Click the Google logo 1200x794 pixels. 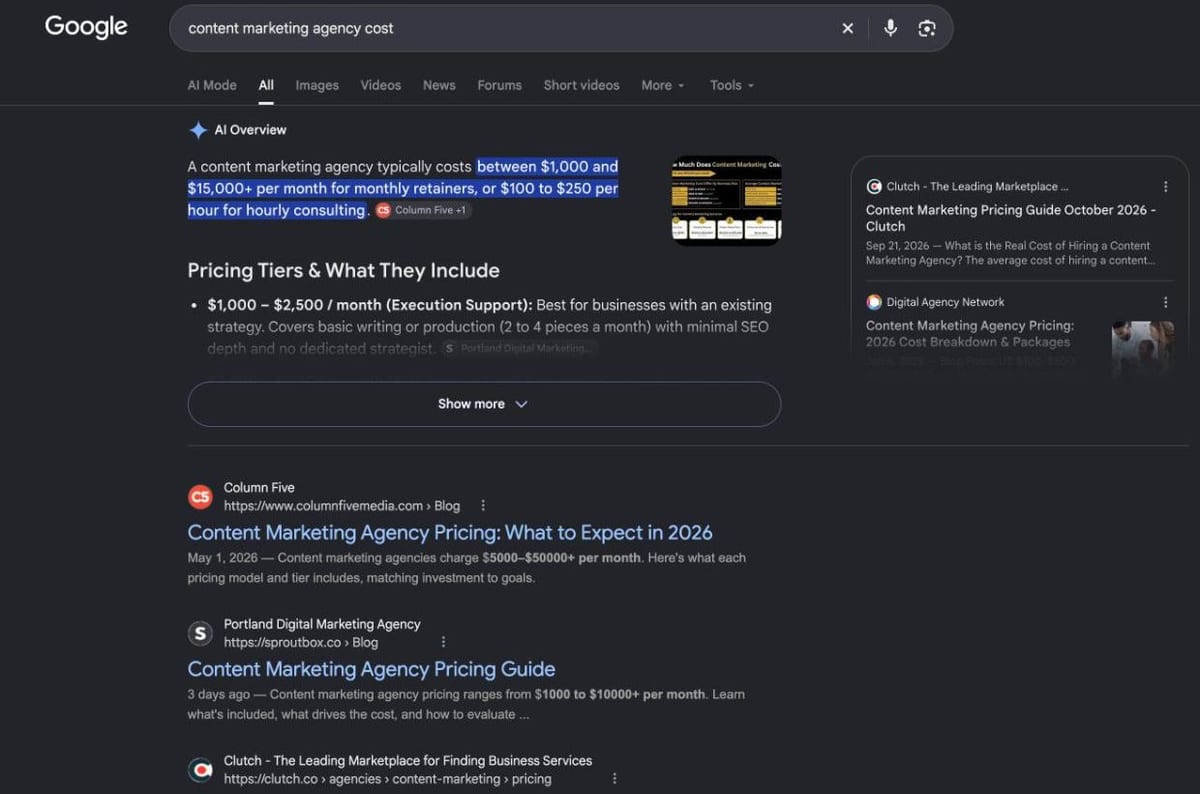(86, 27)
